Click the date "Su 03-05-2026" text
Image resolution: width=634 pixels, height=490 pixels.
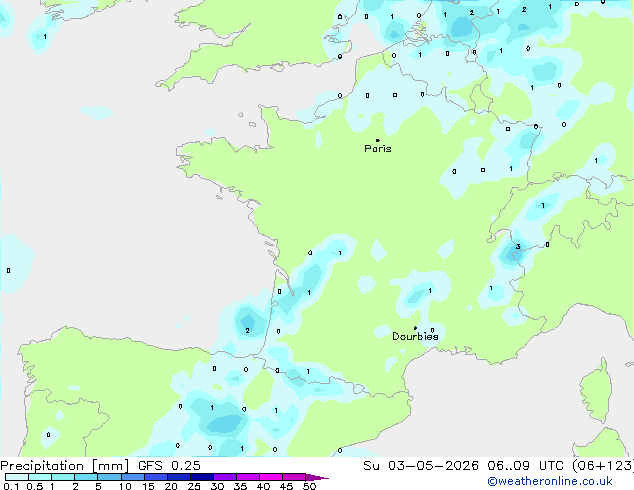[421, 466]
